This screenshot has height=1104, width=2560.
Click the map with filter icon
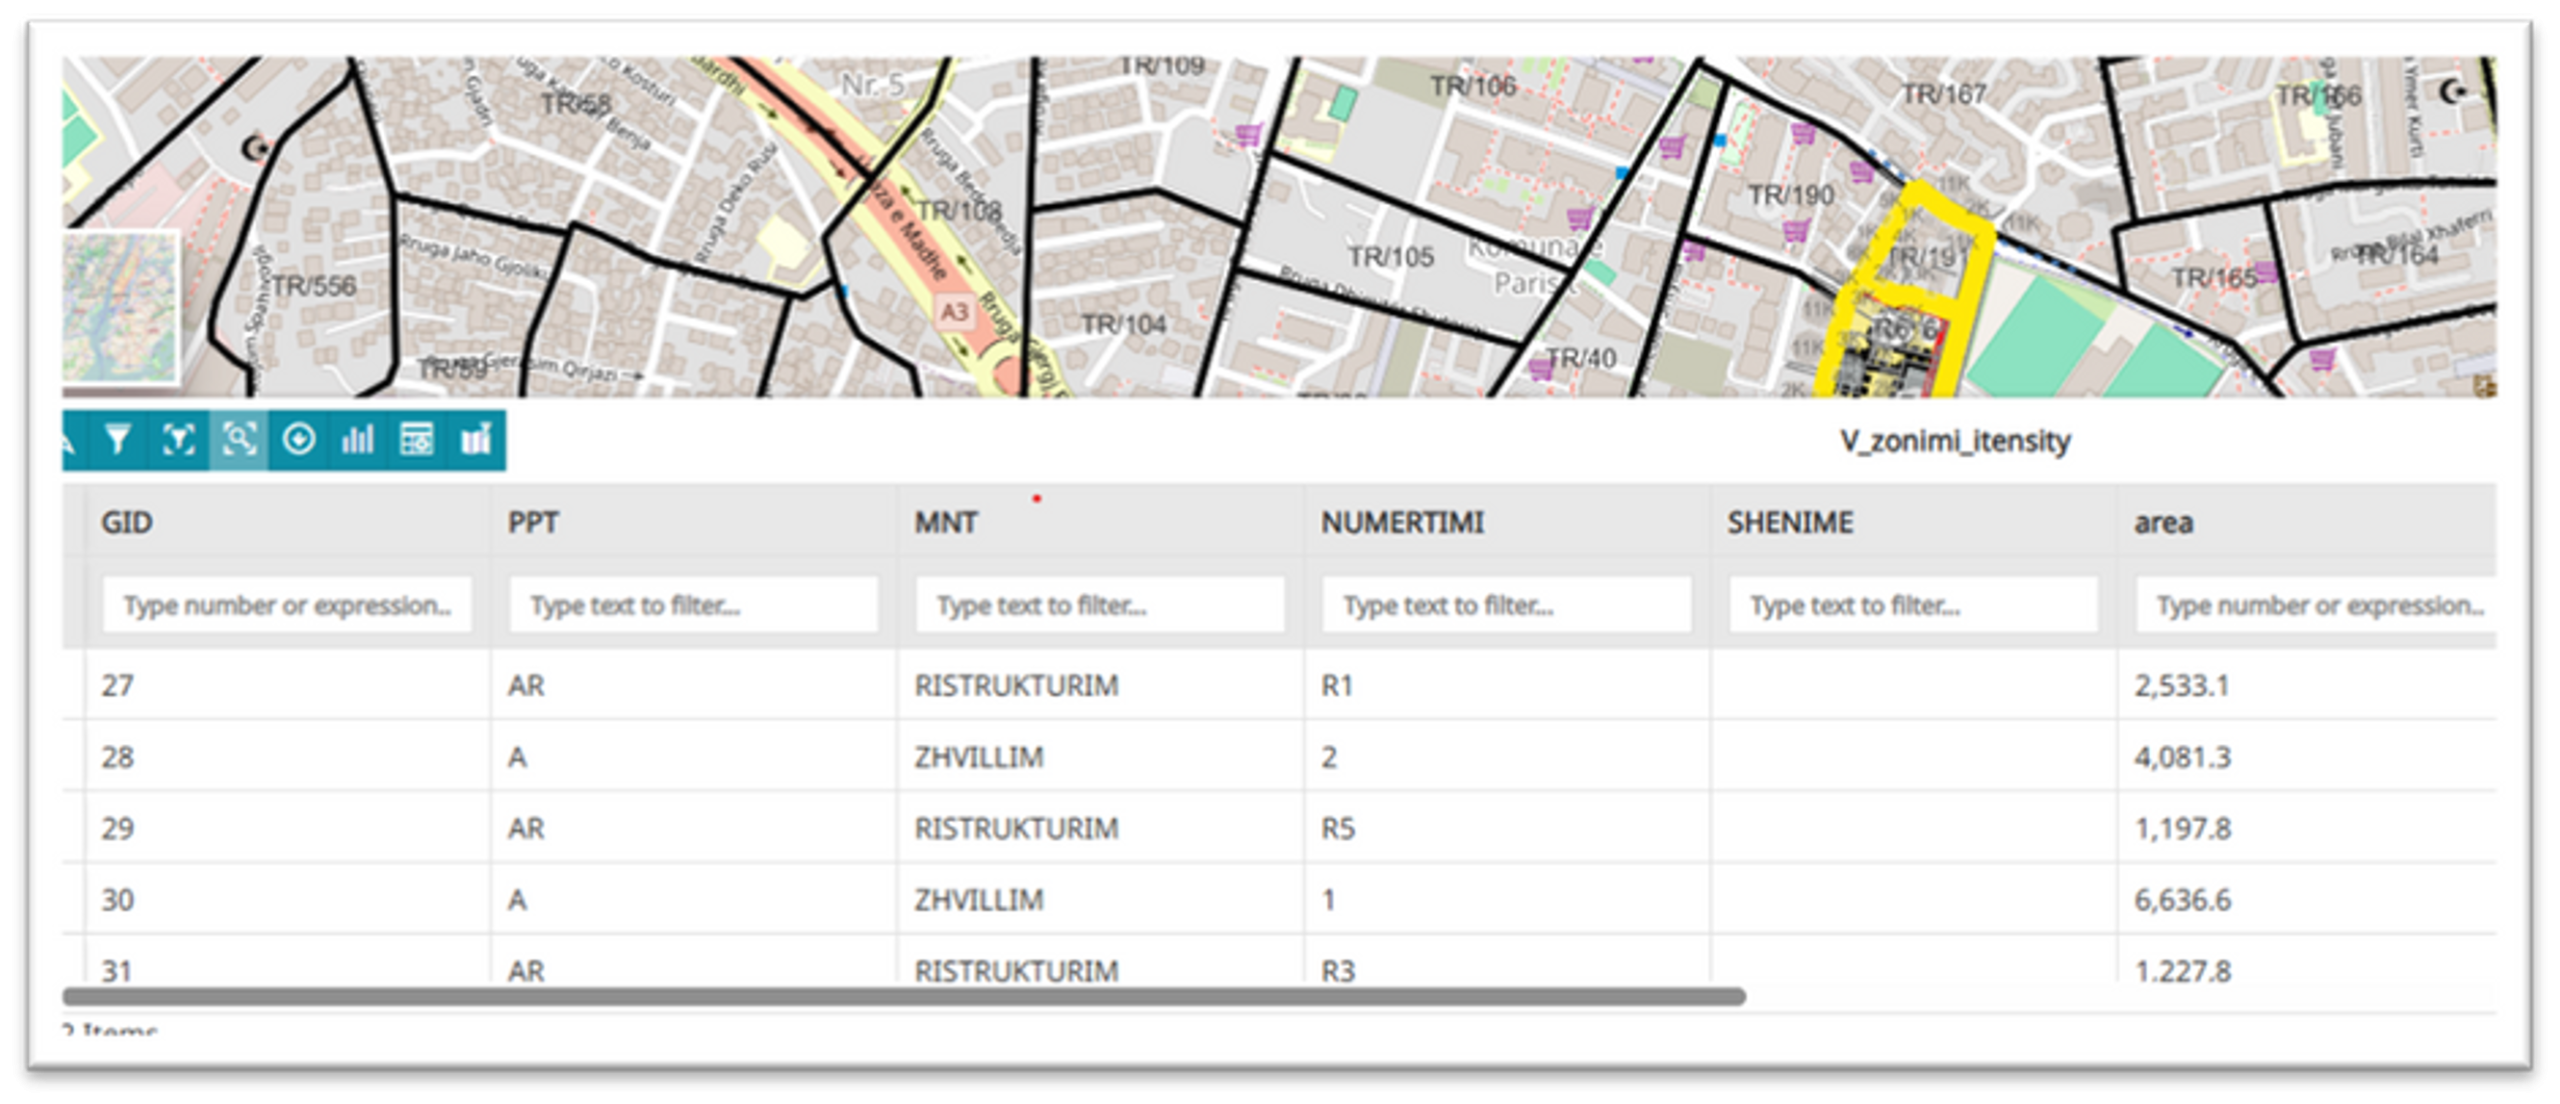(476, 440)
